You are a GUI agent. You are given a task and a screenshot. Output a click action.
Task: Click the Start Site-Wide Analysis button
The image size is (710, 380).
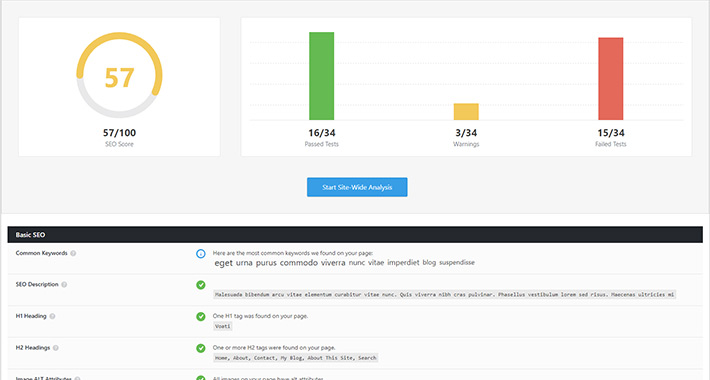click(x=357, y=187)
